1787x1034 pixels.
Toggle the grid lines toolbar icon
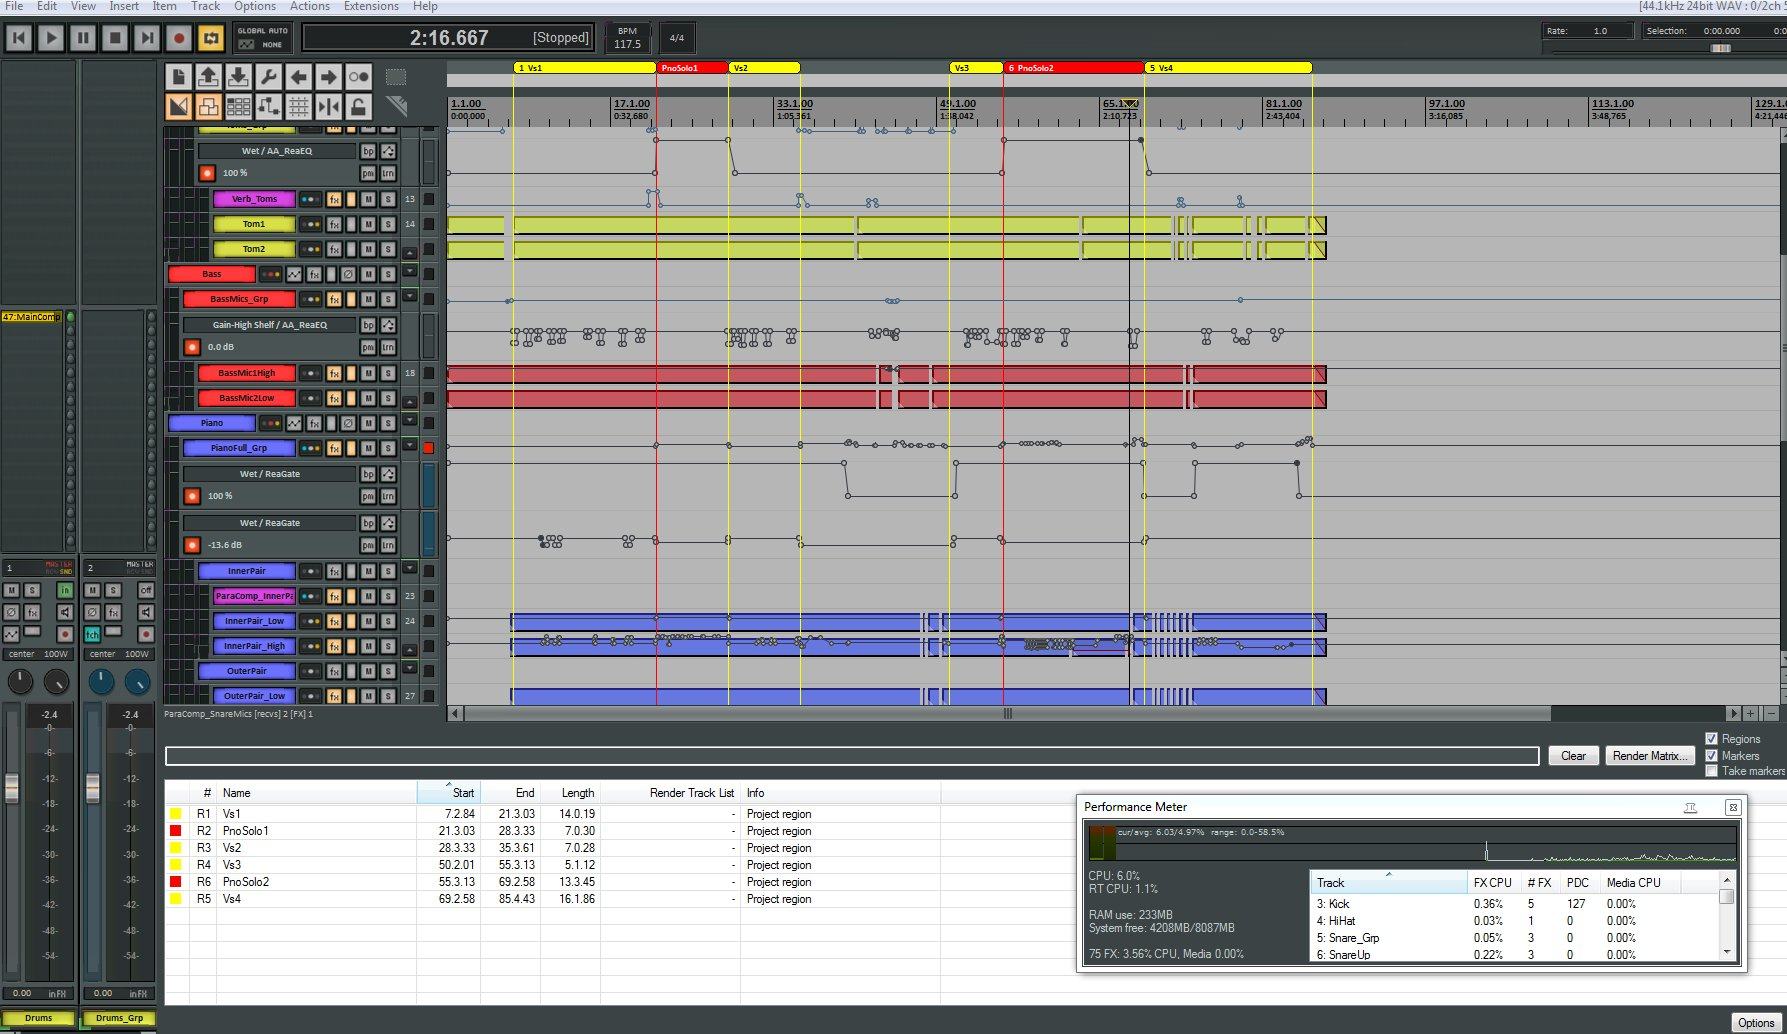pyautogui.click(x=298, y=106)
